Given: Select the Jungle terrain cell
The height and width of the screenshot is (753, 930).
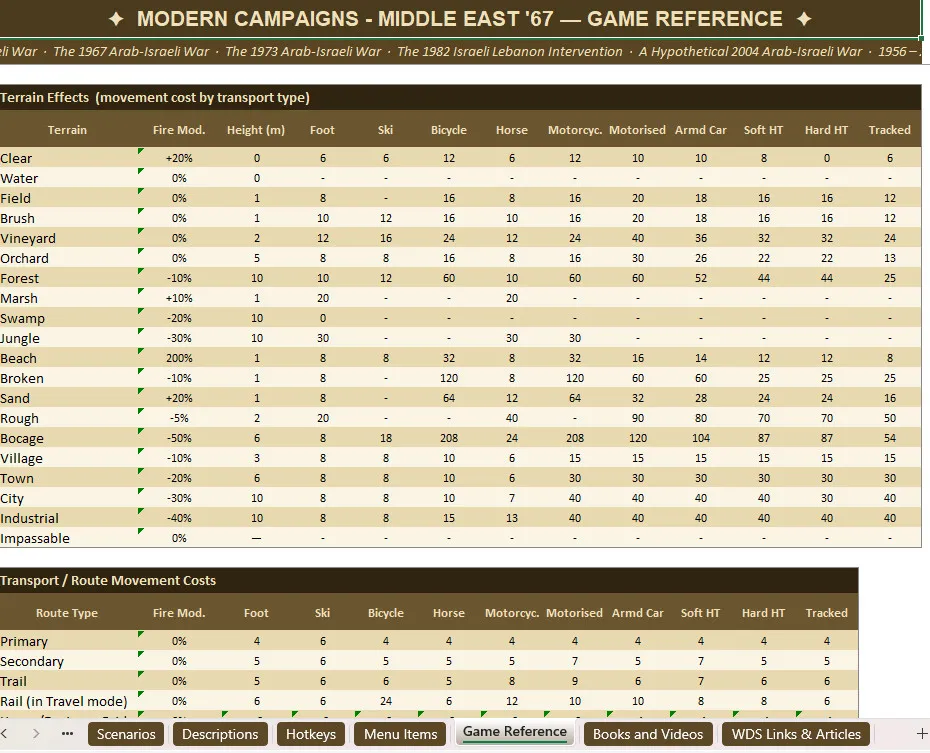Looking at the screenshot, I should [x=69, y=339].
